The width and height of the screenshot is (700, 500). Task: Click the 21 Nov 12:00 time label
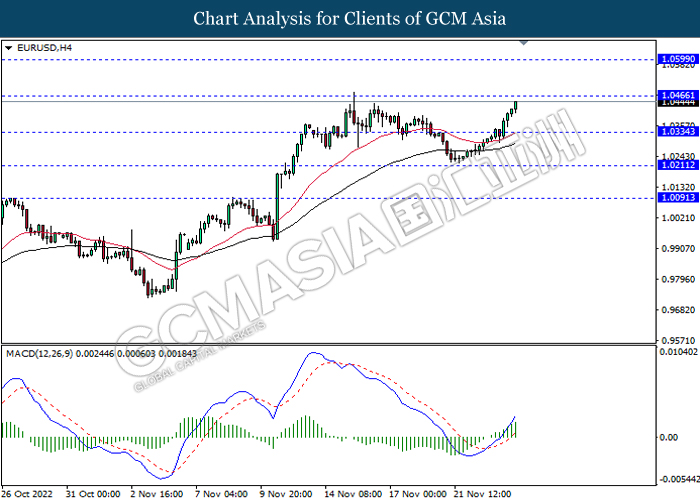[483, 494]
